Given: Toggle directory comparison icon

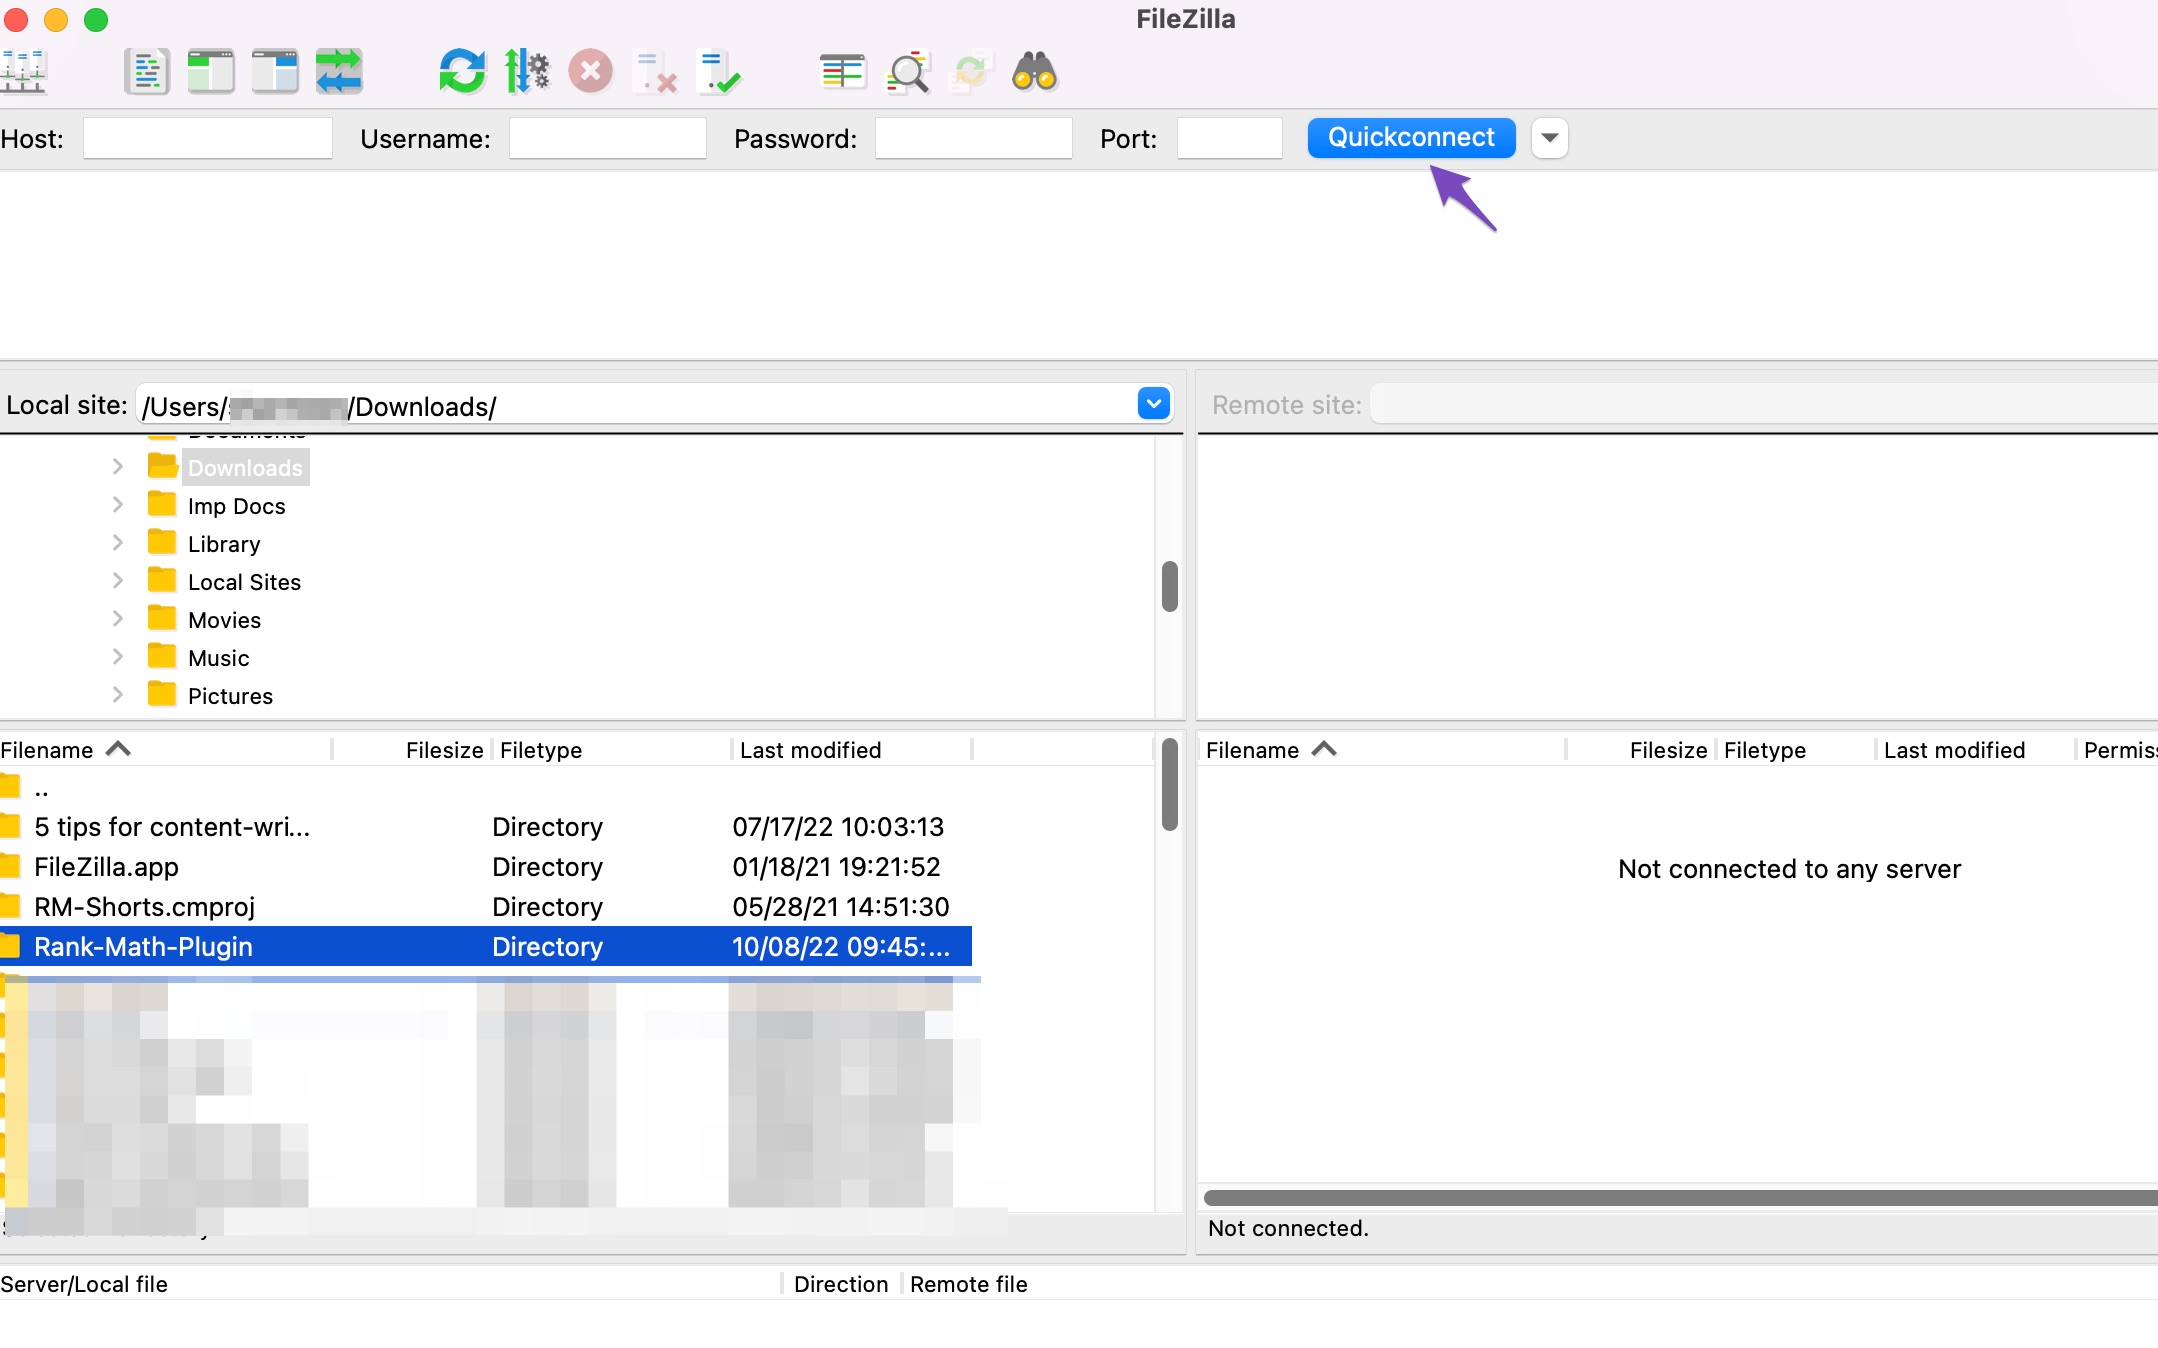Looking at the screenshot, I should (x=908, y=72).
